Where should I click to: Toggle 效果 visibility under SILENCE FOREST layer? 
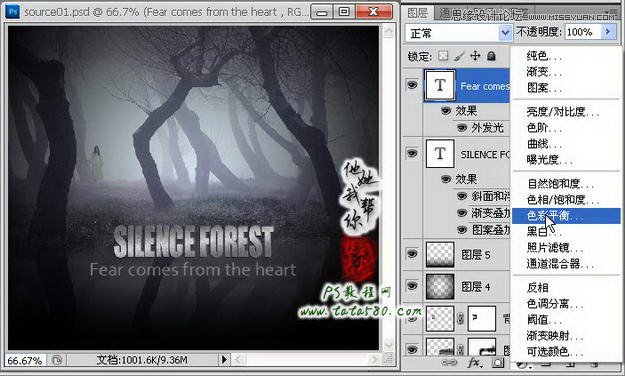point(446,179)
